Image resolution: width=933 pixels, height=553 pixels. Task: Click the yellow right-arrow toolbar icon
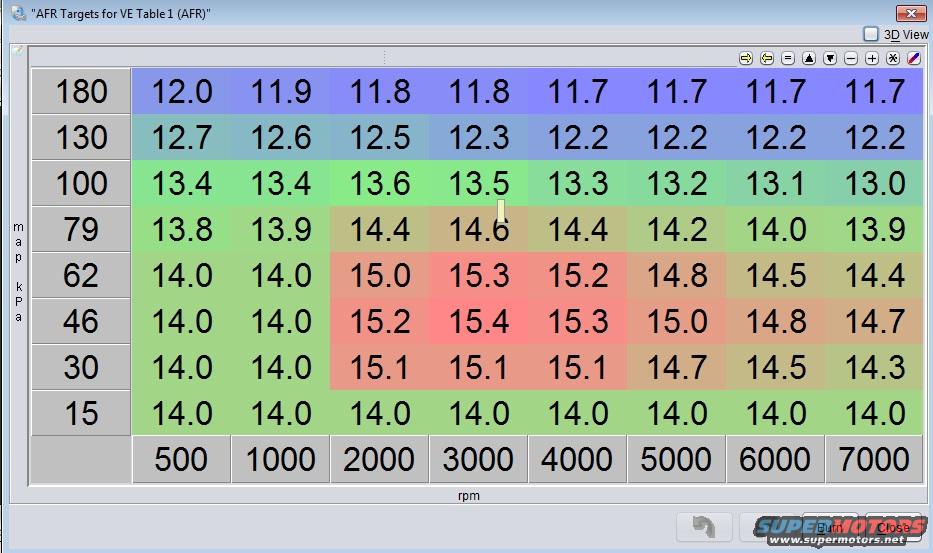746,58
